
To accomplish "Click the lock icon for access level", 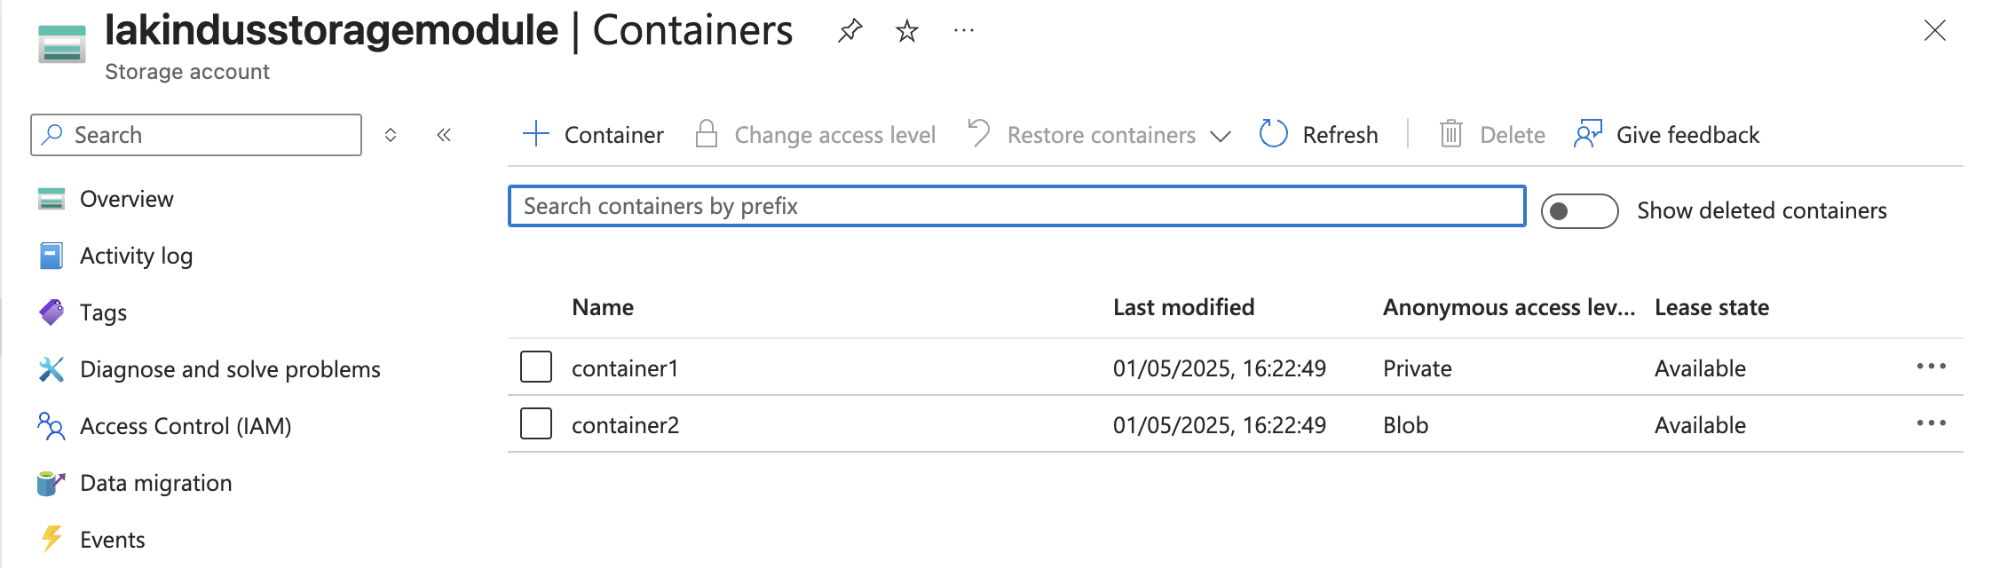I will click(x=707, y=134).
